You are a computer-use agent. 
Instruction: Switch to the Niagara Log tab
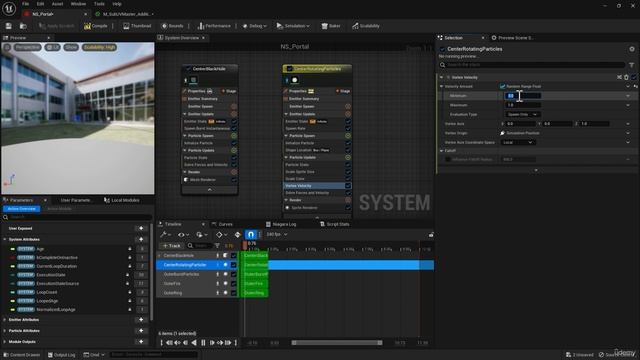tap(281, 224)
